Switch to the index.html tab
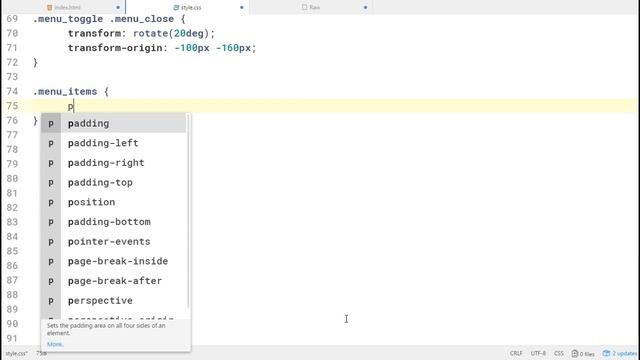The height and width of the screenshot is (360, 640). 64,7
